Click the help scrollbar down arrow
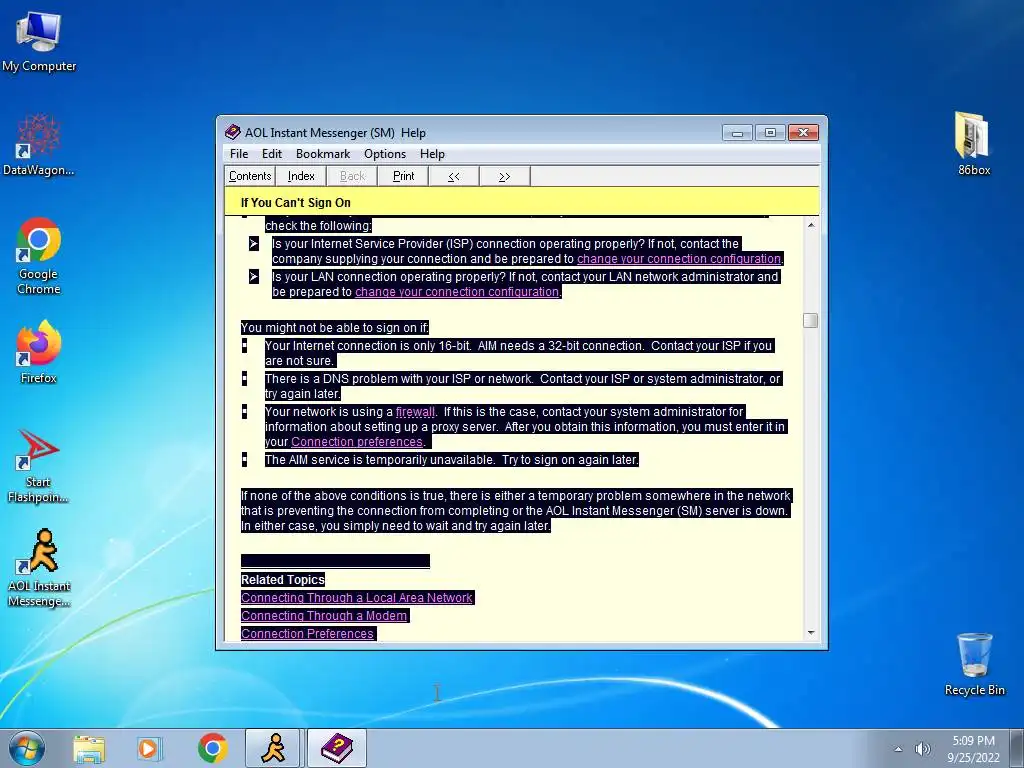Viewport: 1024px width, 768px height. click(x=810, y=633)
